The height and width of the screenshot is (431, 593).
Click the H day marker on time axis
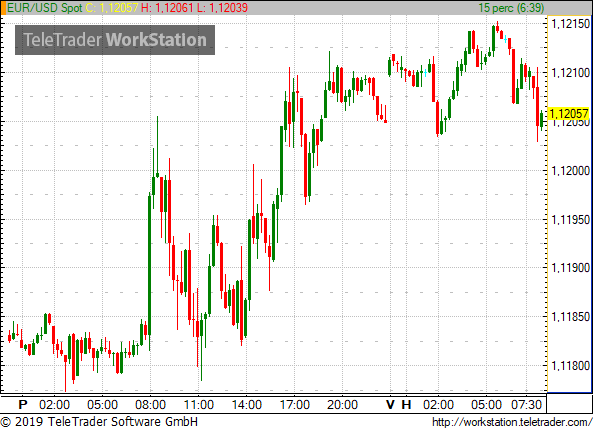tap(406, 405)
